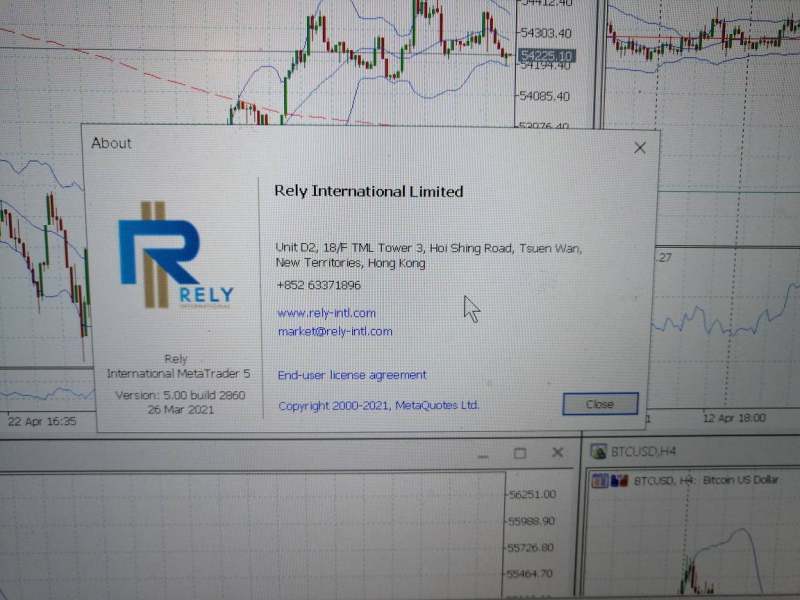
Task: Click the About dialog title
Action: (111, 143)
